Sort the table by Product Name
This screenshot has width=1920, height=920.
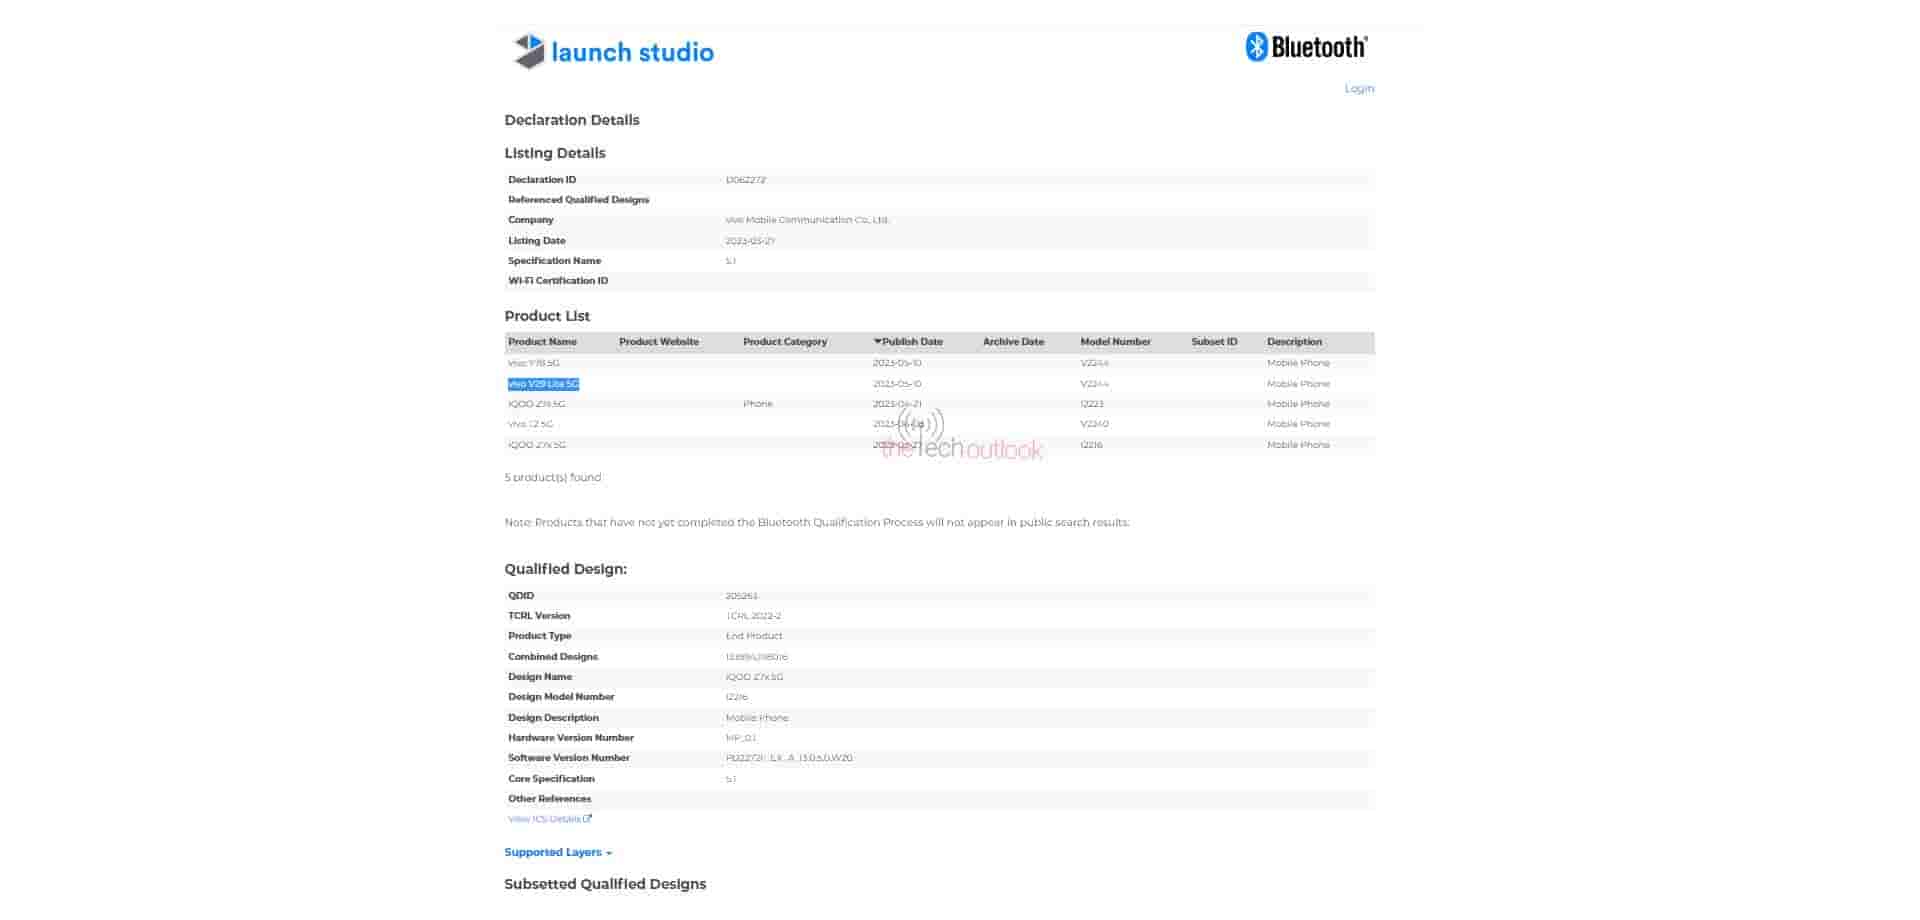pos(542,342)
